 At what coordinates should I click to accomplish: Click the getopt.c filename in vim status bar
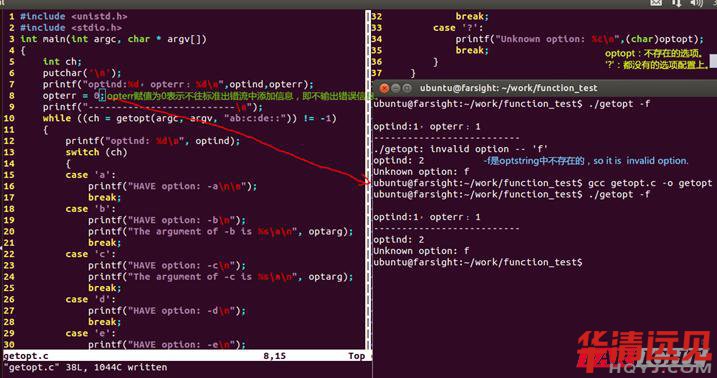point(26,356)
